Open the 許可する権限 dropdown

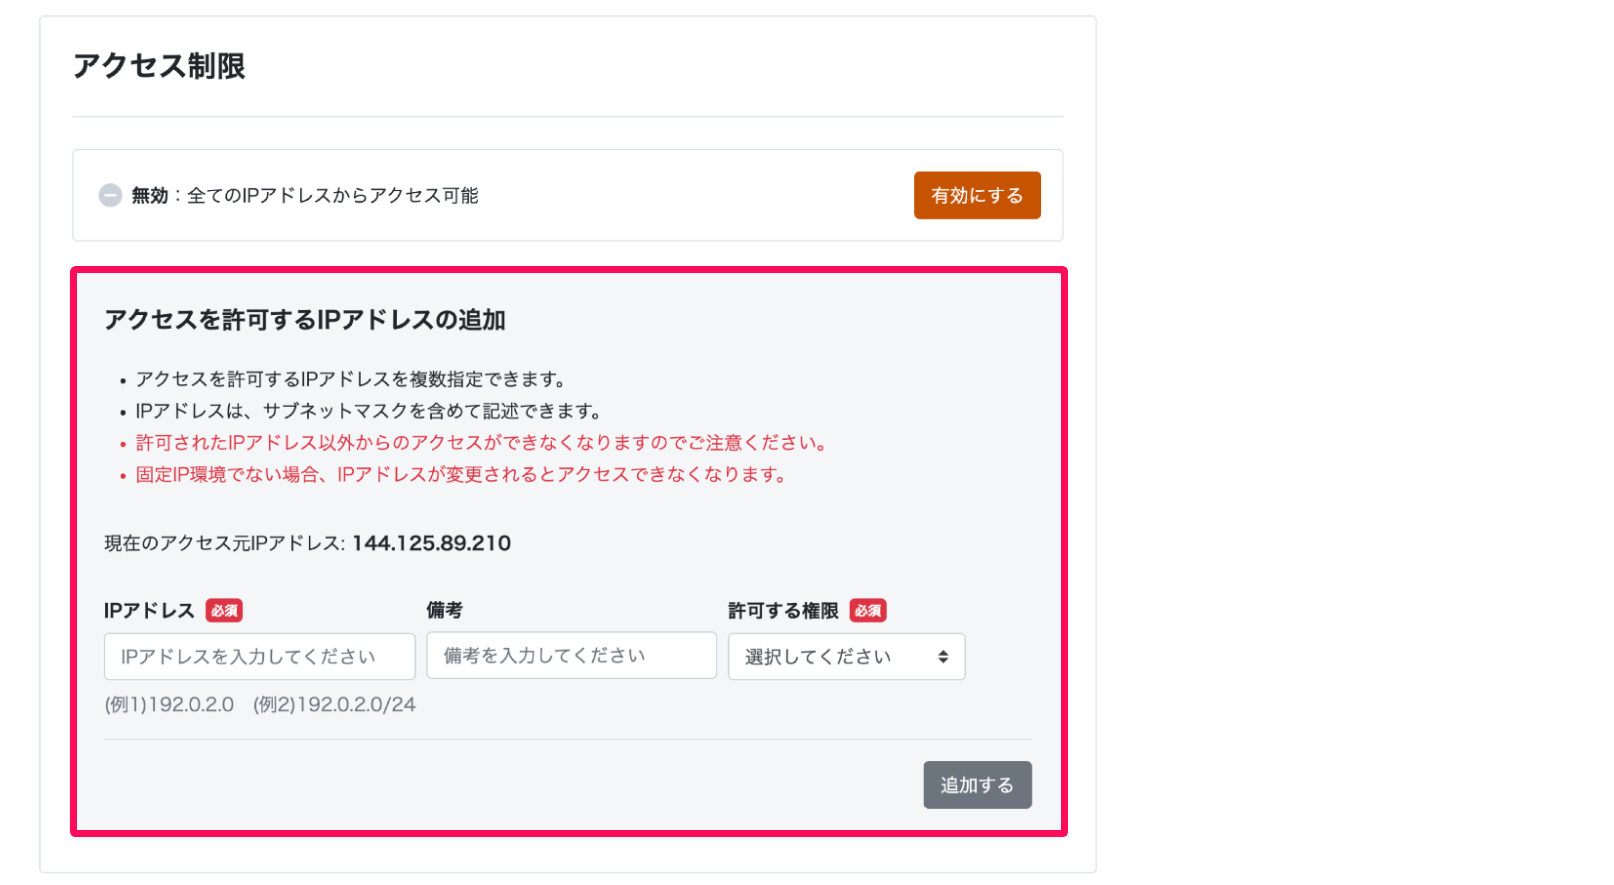tap(846, 656)
